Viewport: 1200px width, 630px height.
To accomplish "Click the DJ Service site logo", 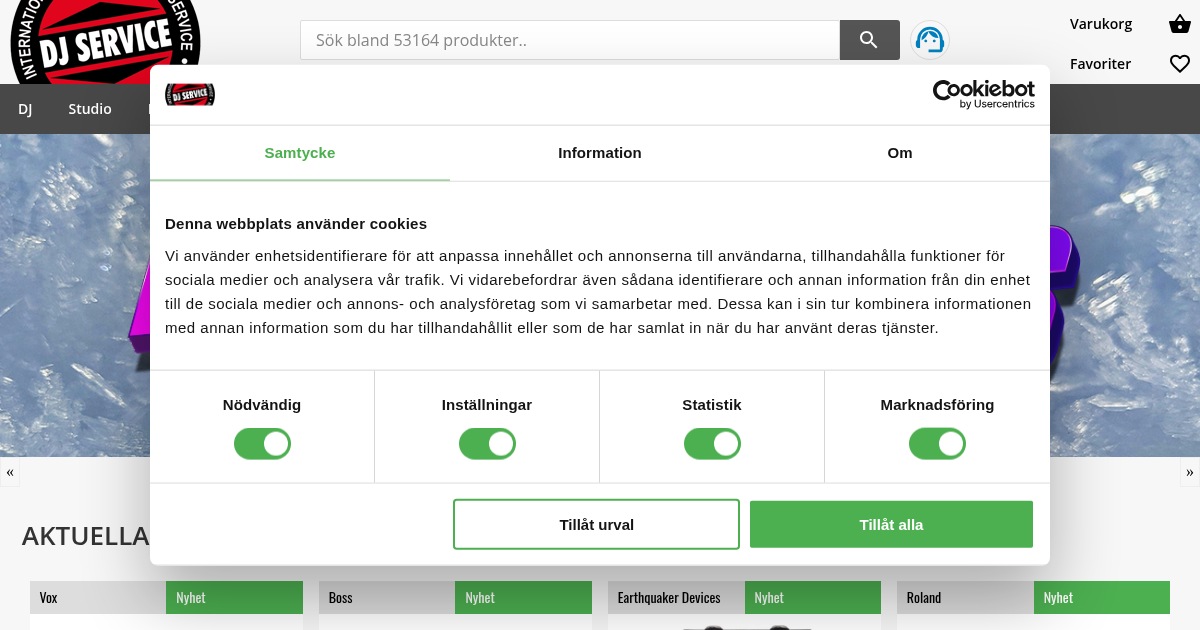I will pyautogui.click(x=105, y=40).
